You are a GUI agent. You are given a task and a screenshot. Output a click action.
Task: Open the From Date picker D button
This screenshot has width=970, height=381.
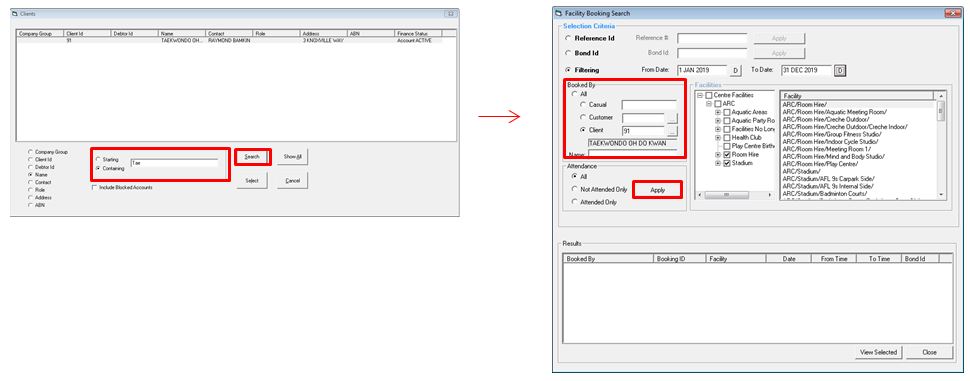click(736, 71)
